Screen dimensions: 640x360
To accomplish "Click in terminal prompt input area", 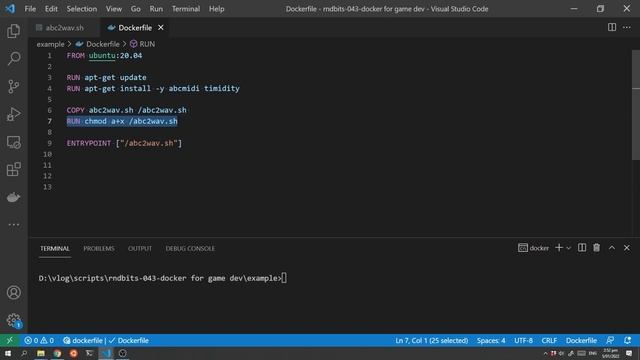I will (284, 278).
